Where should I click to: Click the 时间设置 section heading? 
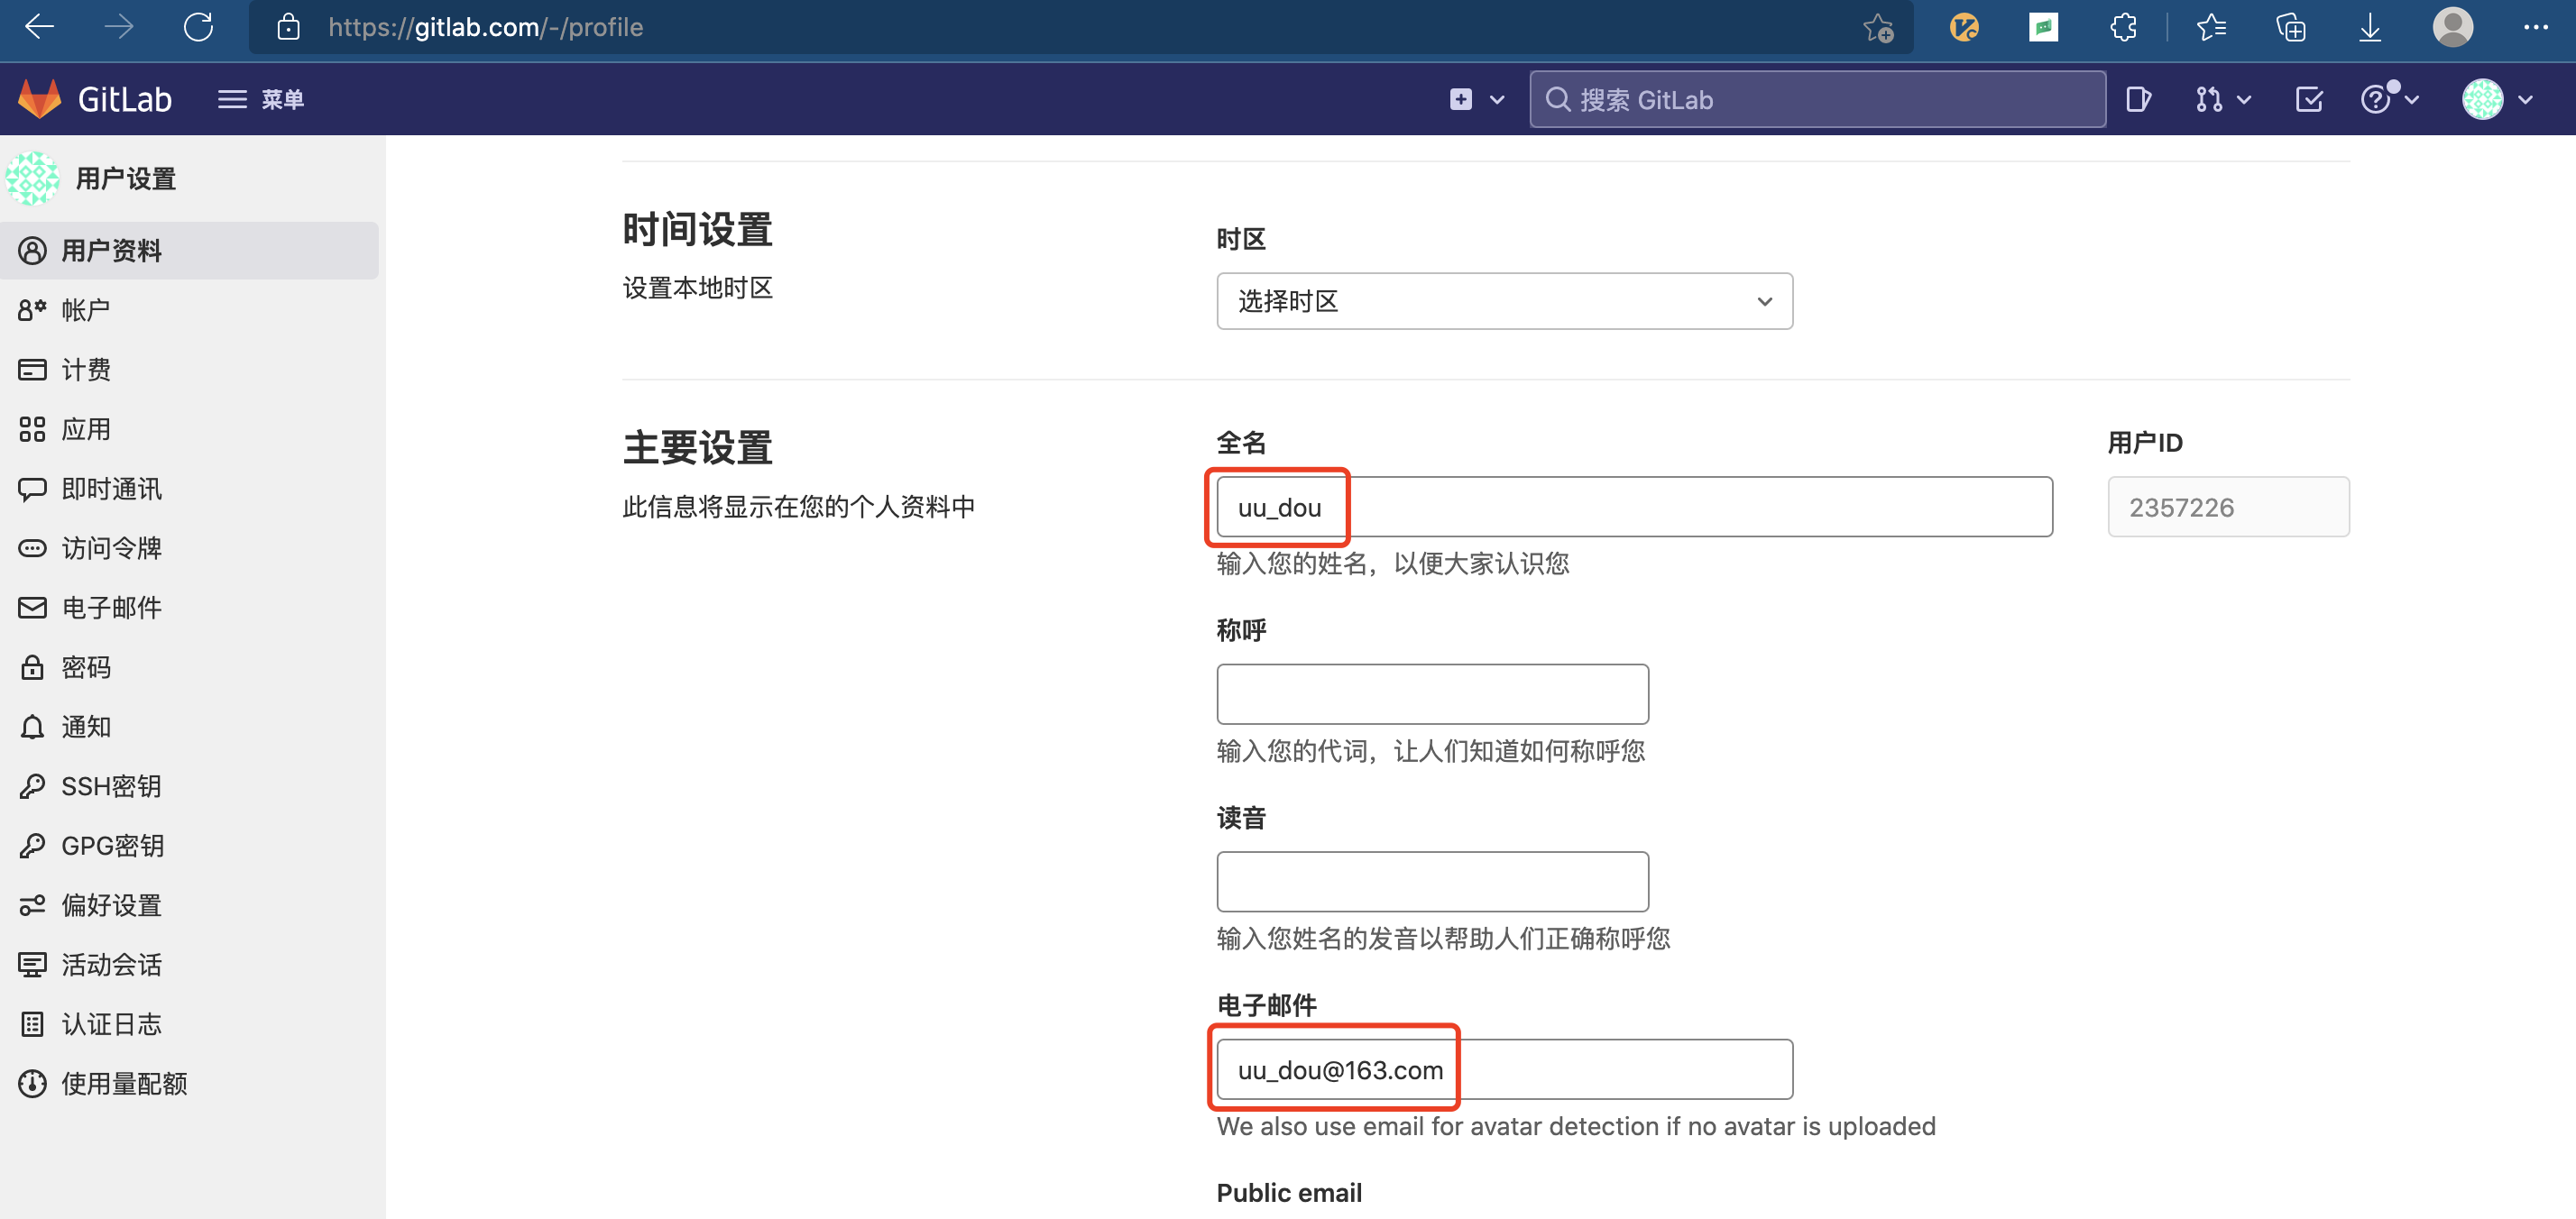tap(697, 229)
